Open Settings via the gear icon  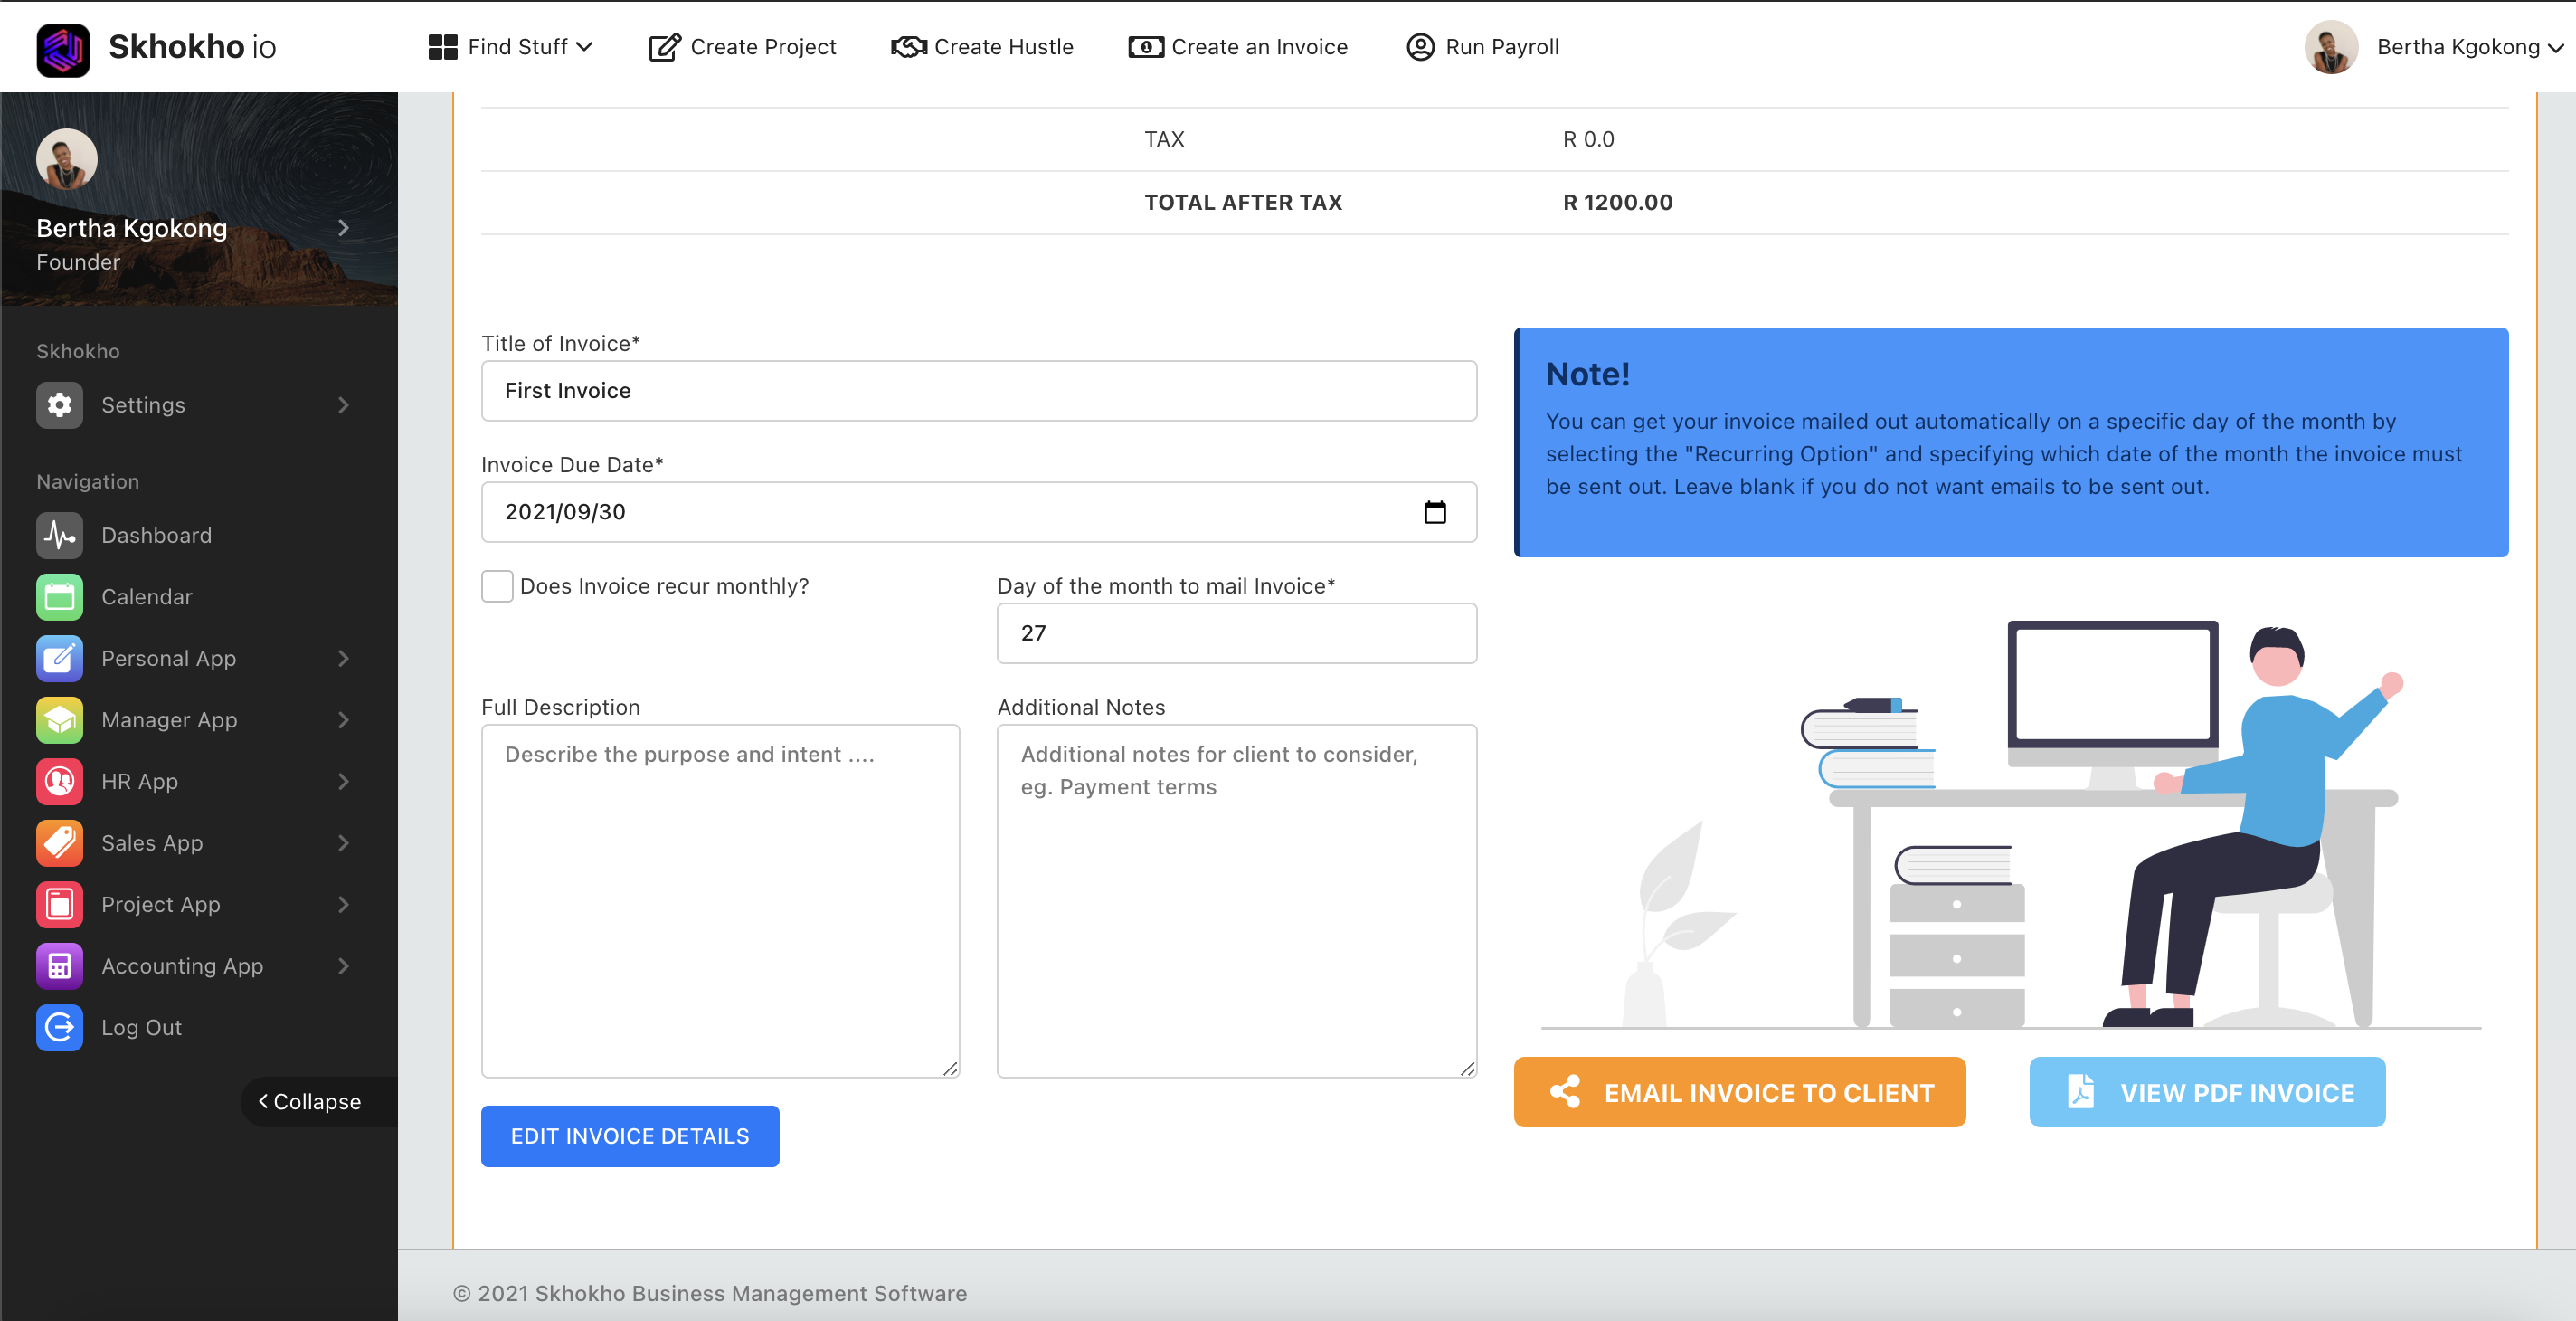tap(59, 405)
